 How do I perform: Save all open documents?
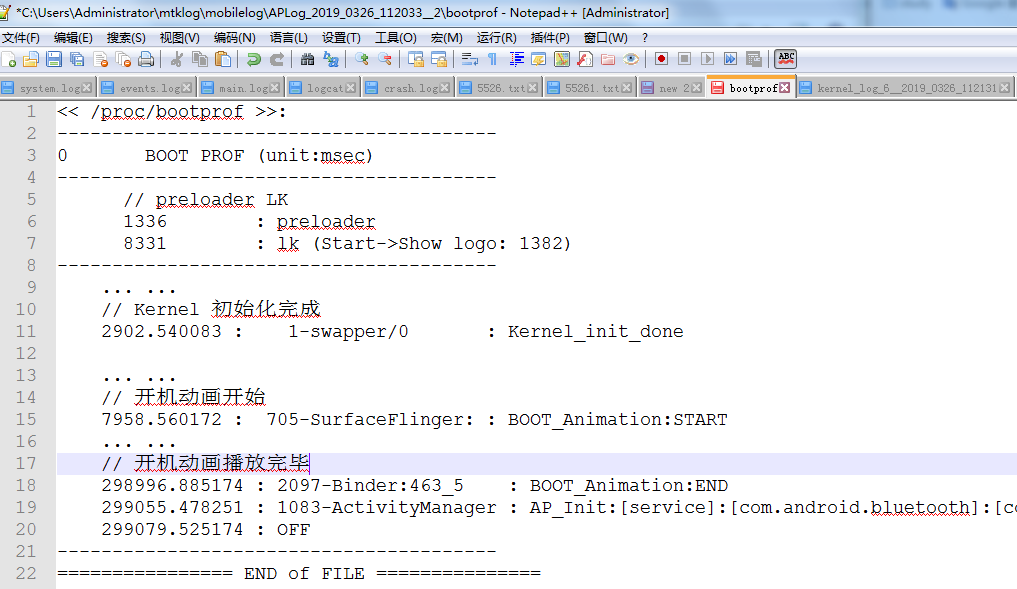(76, 62)
